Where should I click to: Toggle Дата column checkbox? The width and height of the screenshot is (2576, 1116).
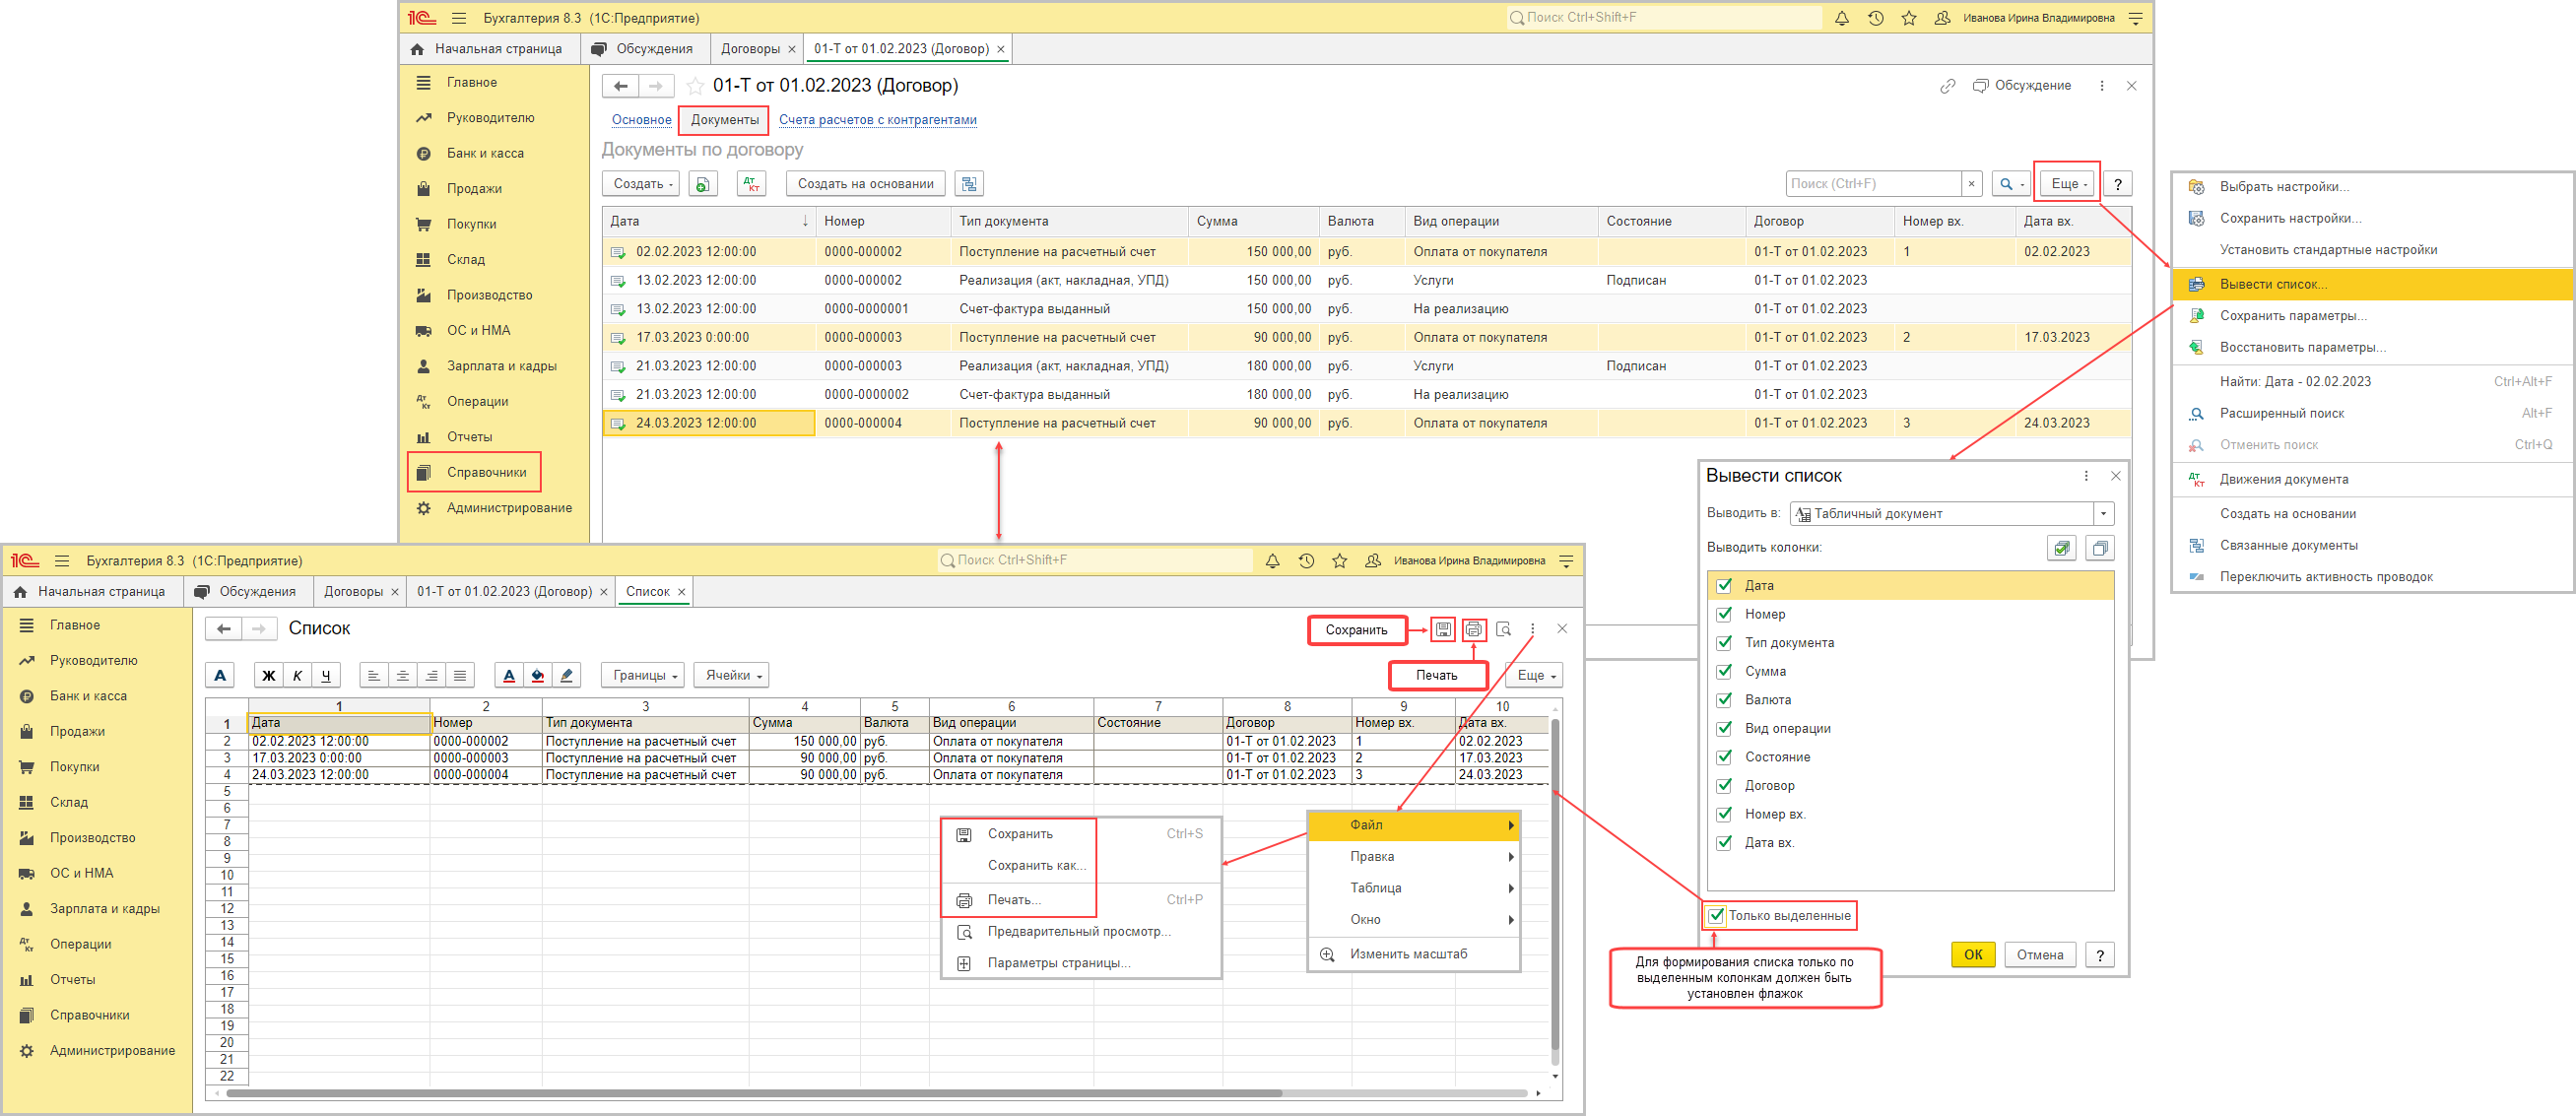pos(1723,586)
